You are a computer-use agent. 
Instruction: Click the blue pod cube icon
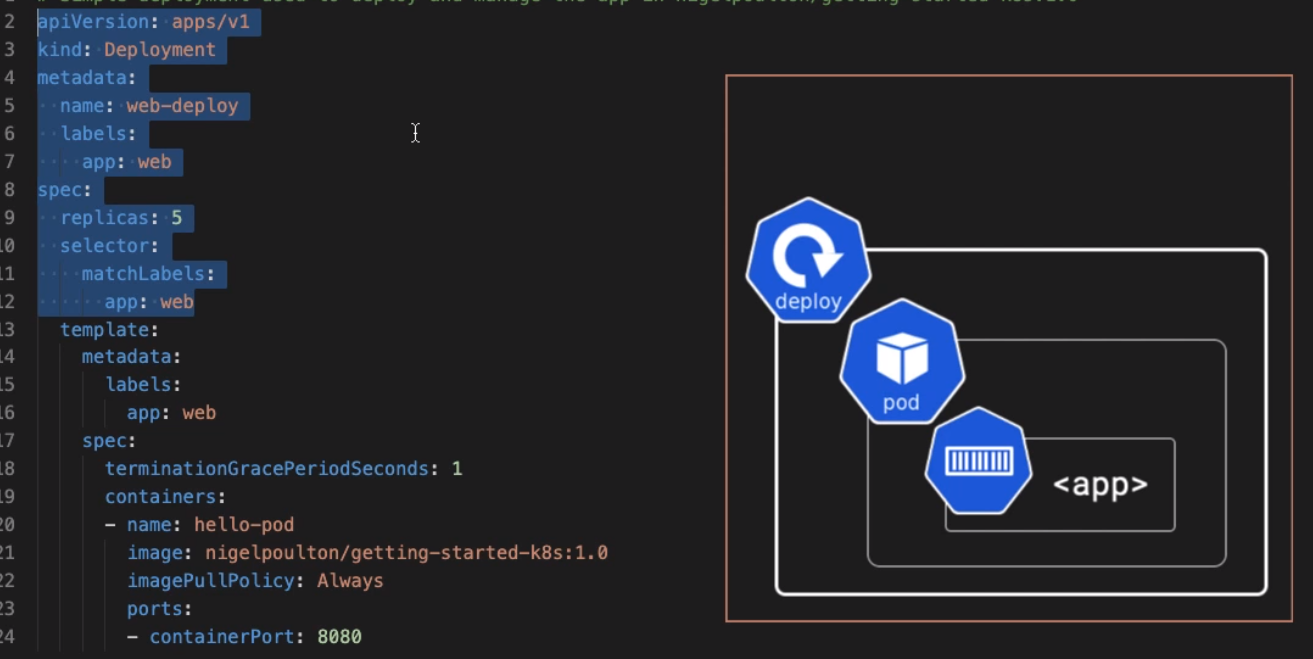click(x=902, y=363)
